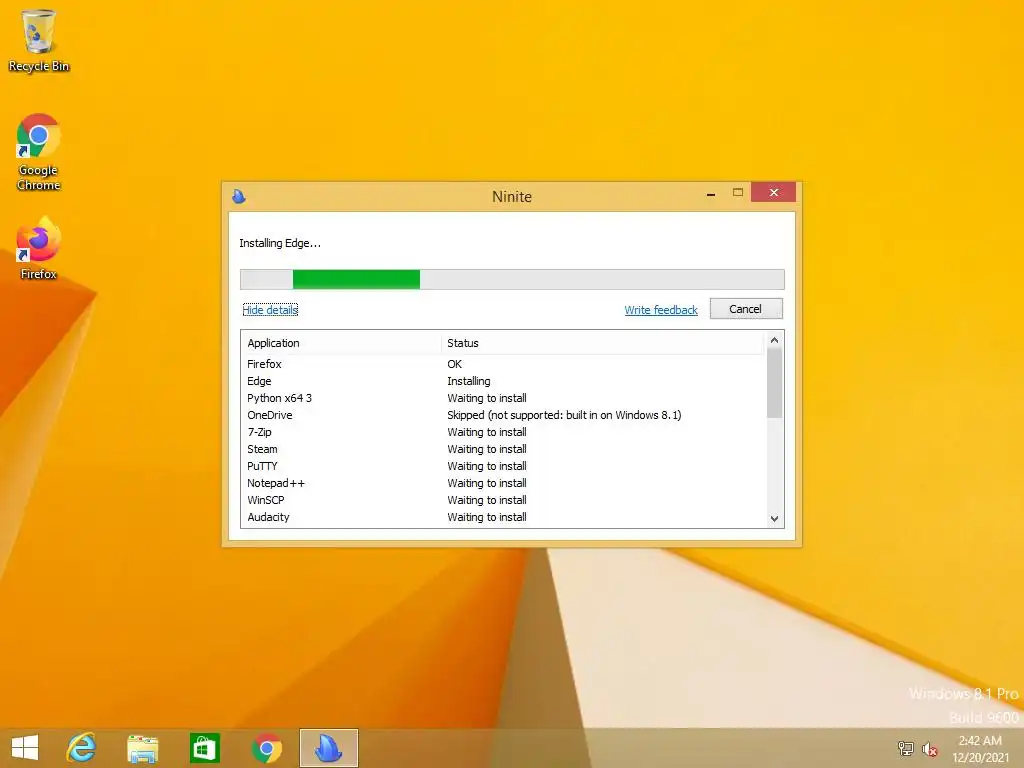Click the Hide details link
Screen dimensions: 1024x768
(x=270, y=310)
